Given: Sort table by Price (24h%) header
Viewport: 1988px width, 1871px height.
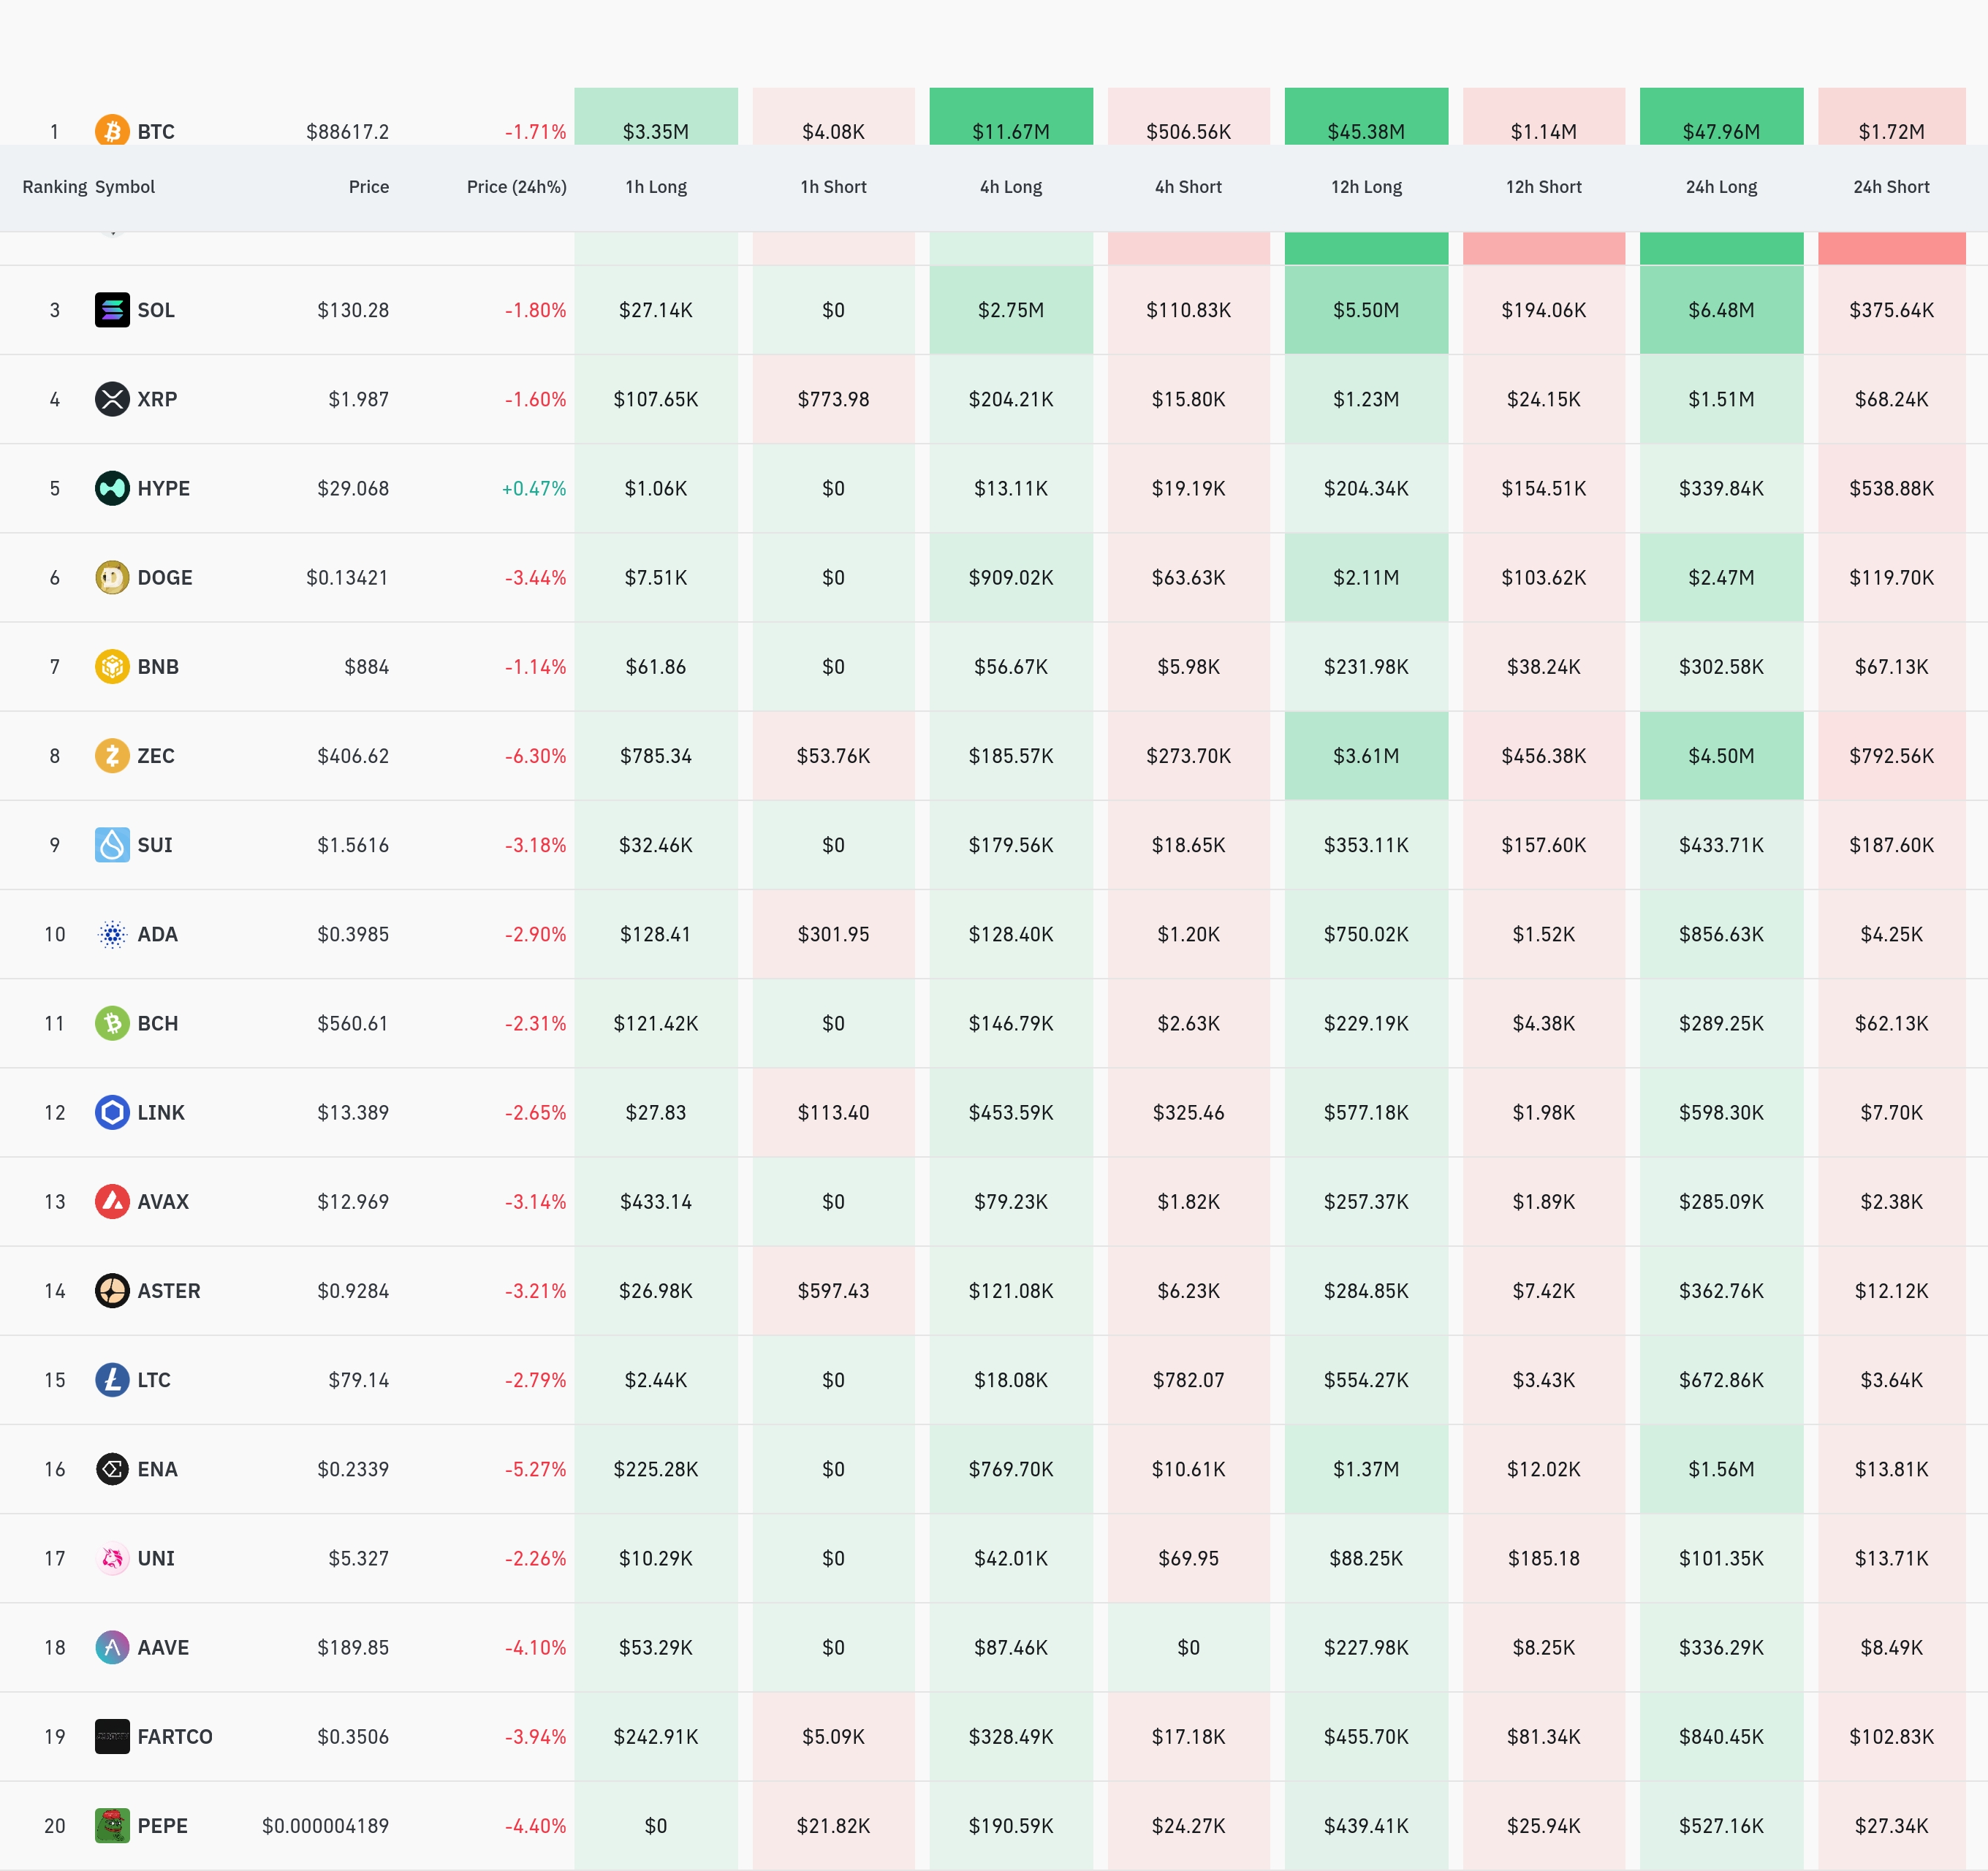Looking at the screenshot, I should pyautogui.click(x=516, y=187).
